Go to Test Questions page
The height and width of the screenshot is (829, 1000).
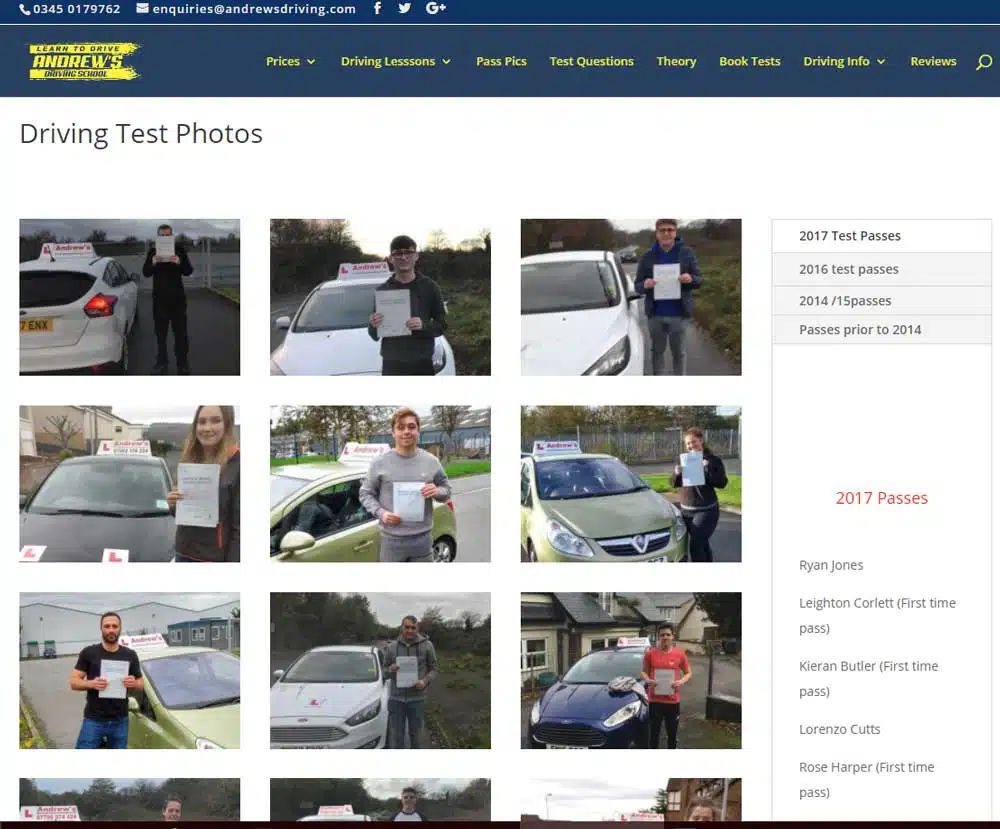tap(591, 62)
